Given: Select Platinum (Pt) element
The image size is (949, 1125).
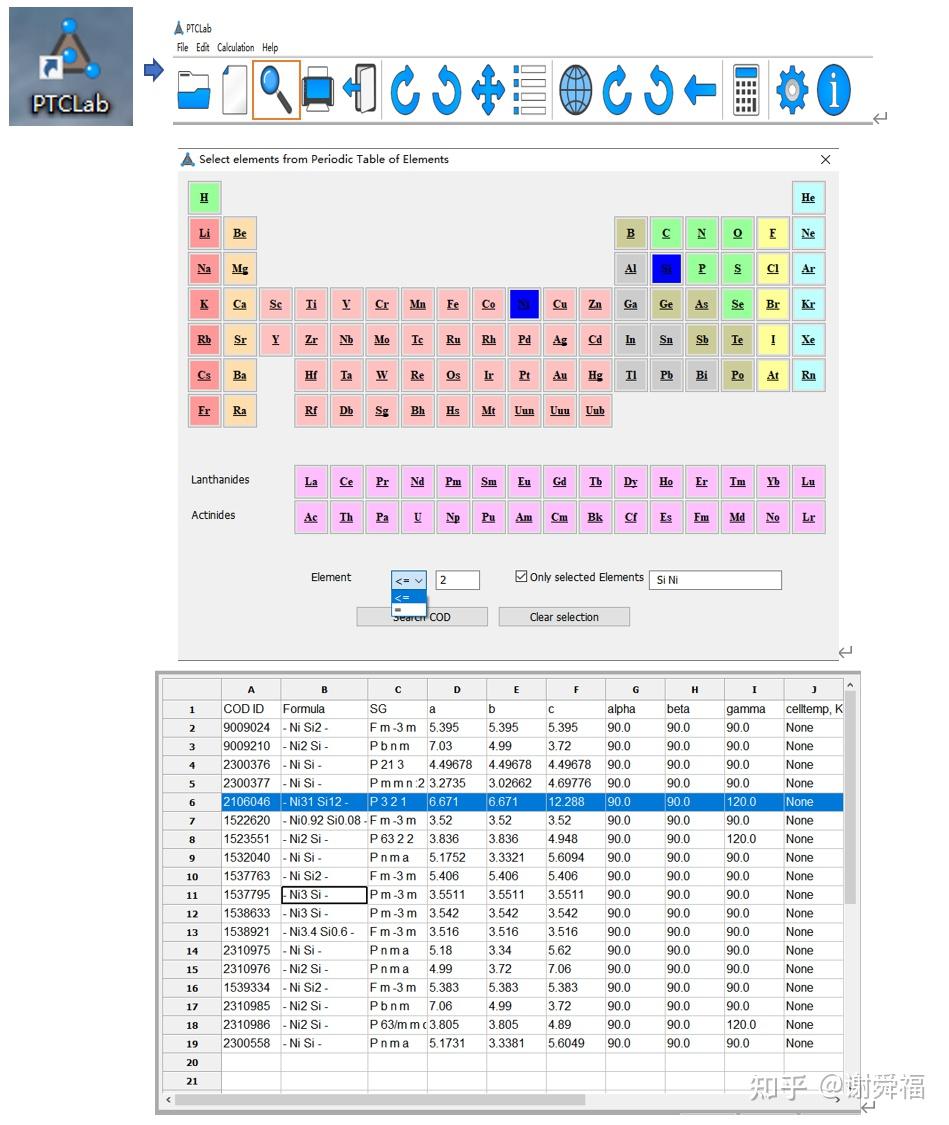Looking at the screenshot, I should (x=524, y=375).
